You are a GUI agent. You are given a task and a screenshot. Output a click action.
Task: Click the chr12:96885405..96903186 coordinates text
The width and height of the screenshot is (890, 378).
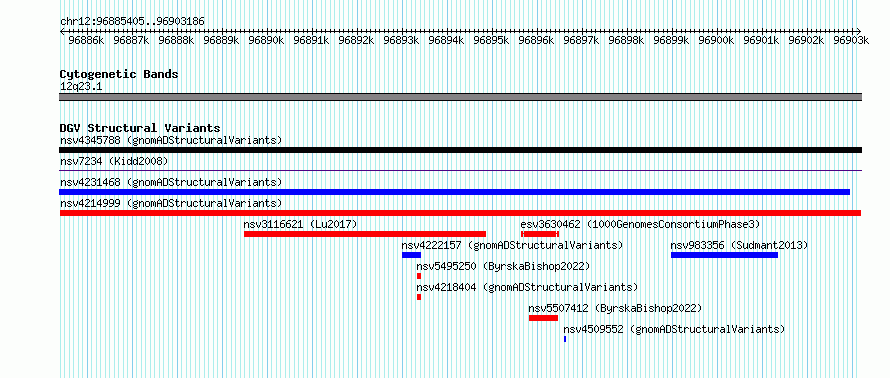coord(132,21)
